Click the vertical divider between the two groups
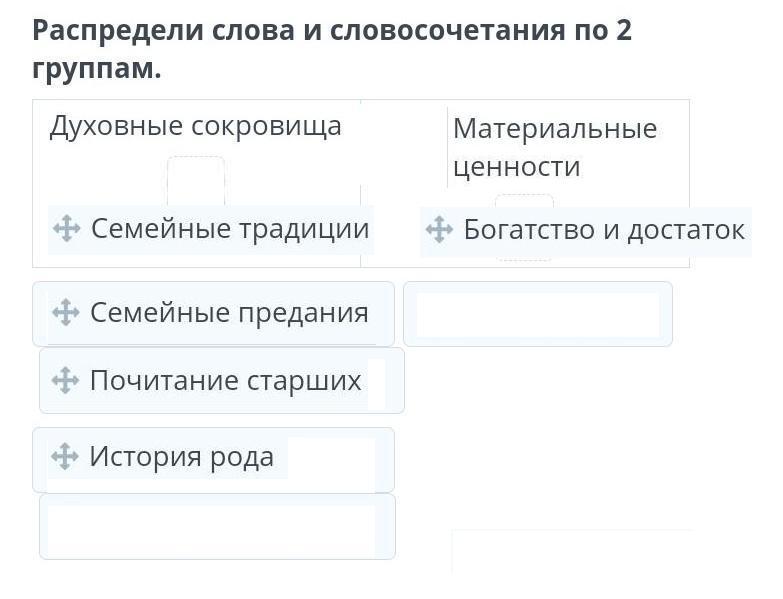Image resolution: width=783 pixels, height=599 pixels. (361, 150)
